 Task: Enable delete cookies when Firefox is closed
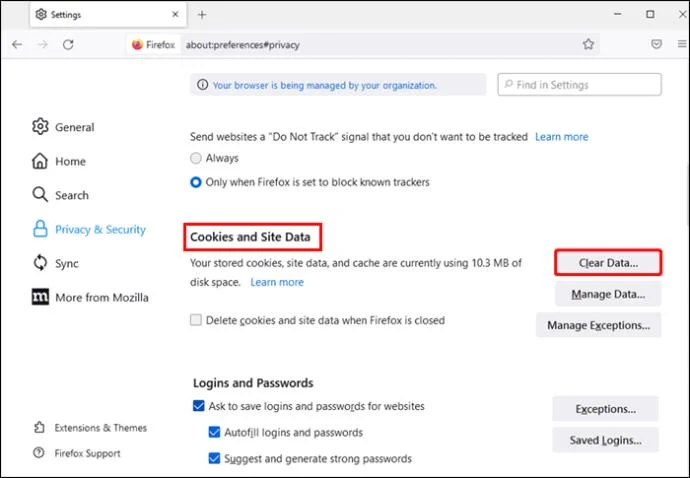(196, 321)
